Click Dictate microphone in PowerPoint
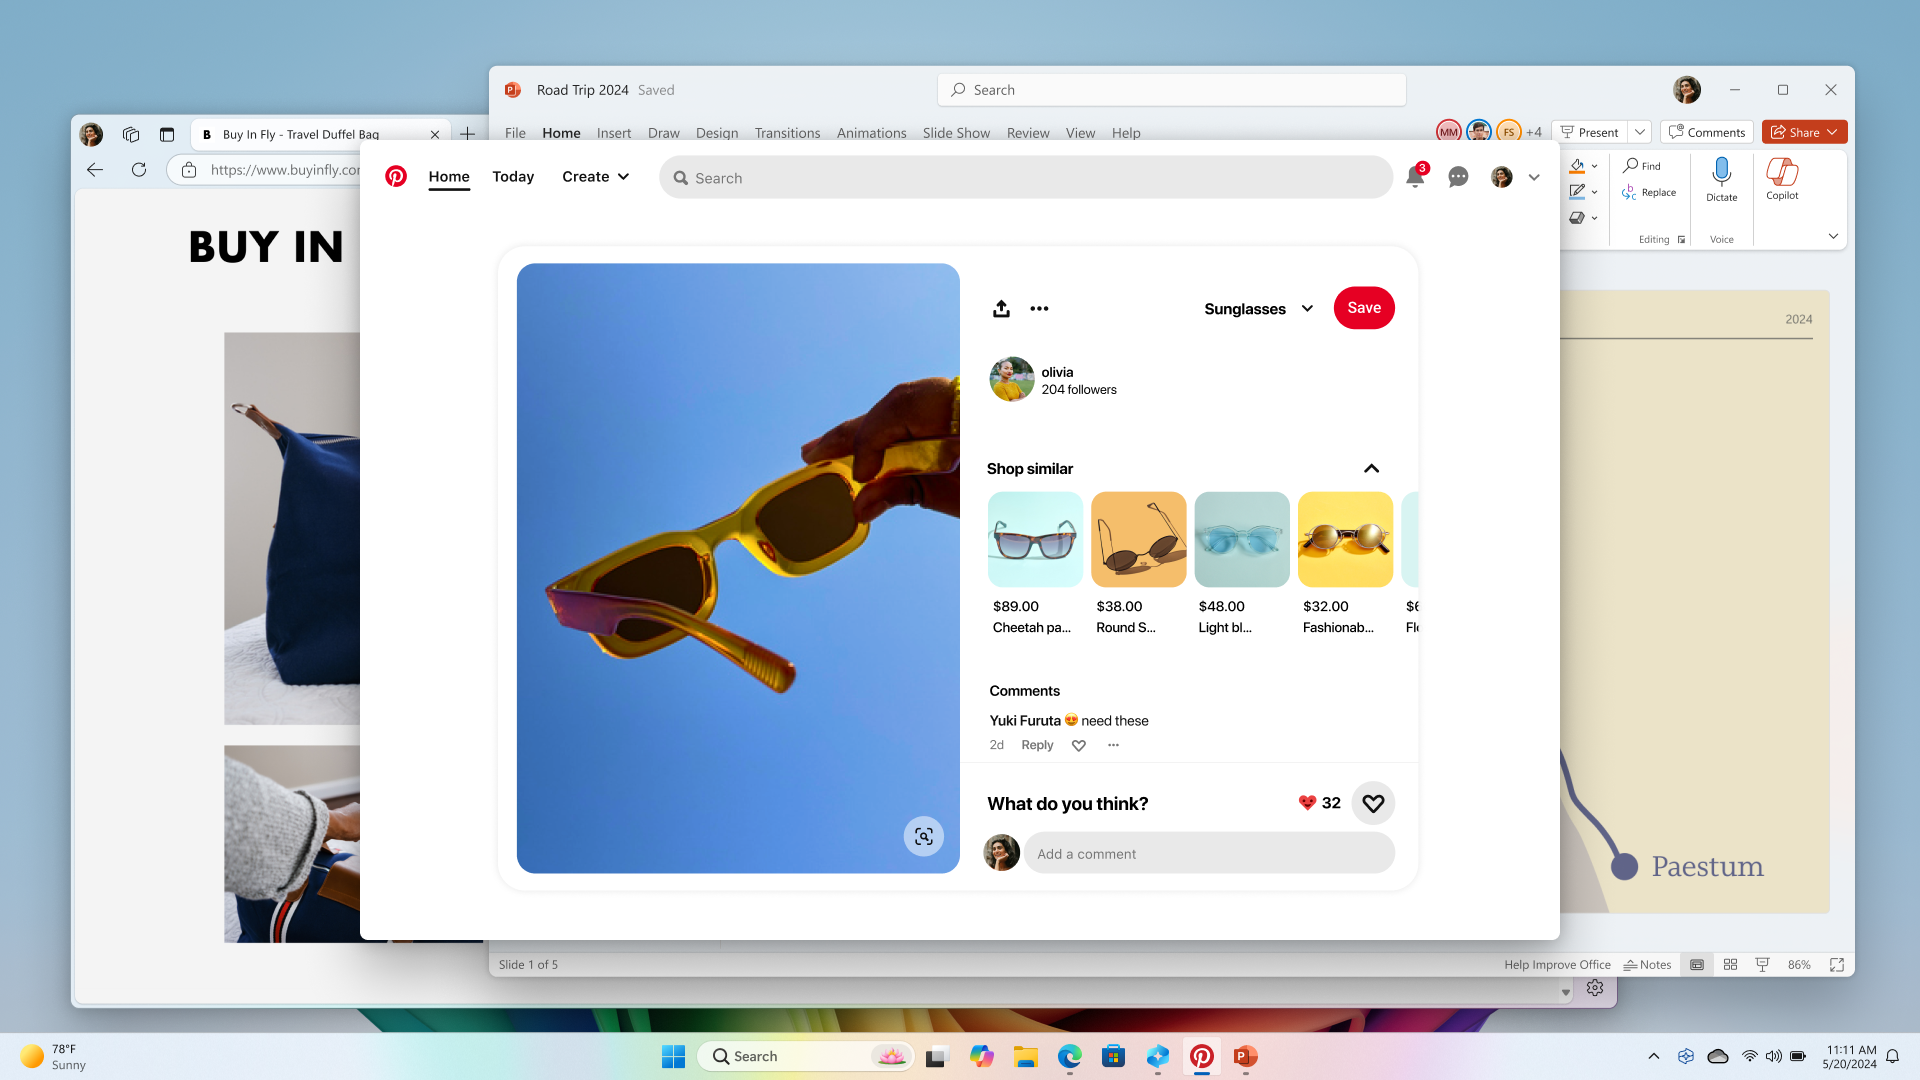Screen dimensions: 1920x1080 1721,179
